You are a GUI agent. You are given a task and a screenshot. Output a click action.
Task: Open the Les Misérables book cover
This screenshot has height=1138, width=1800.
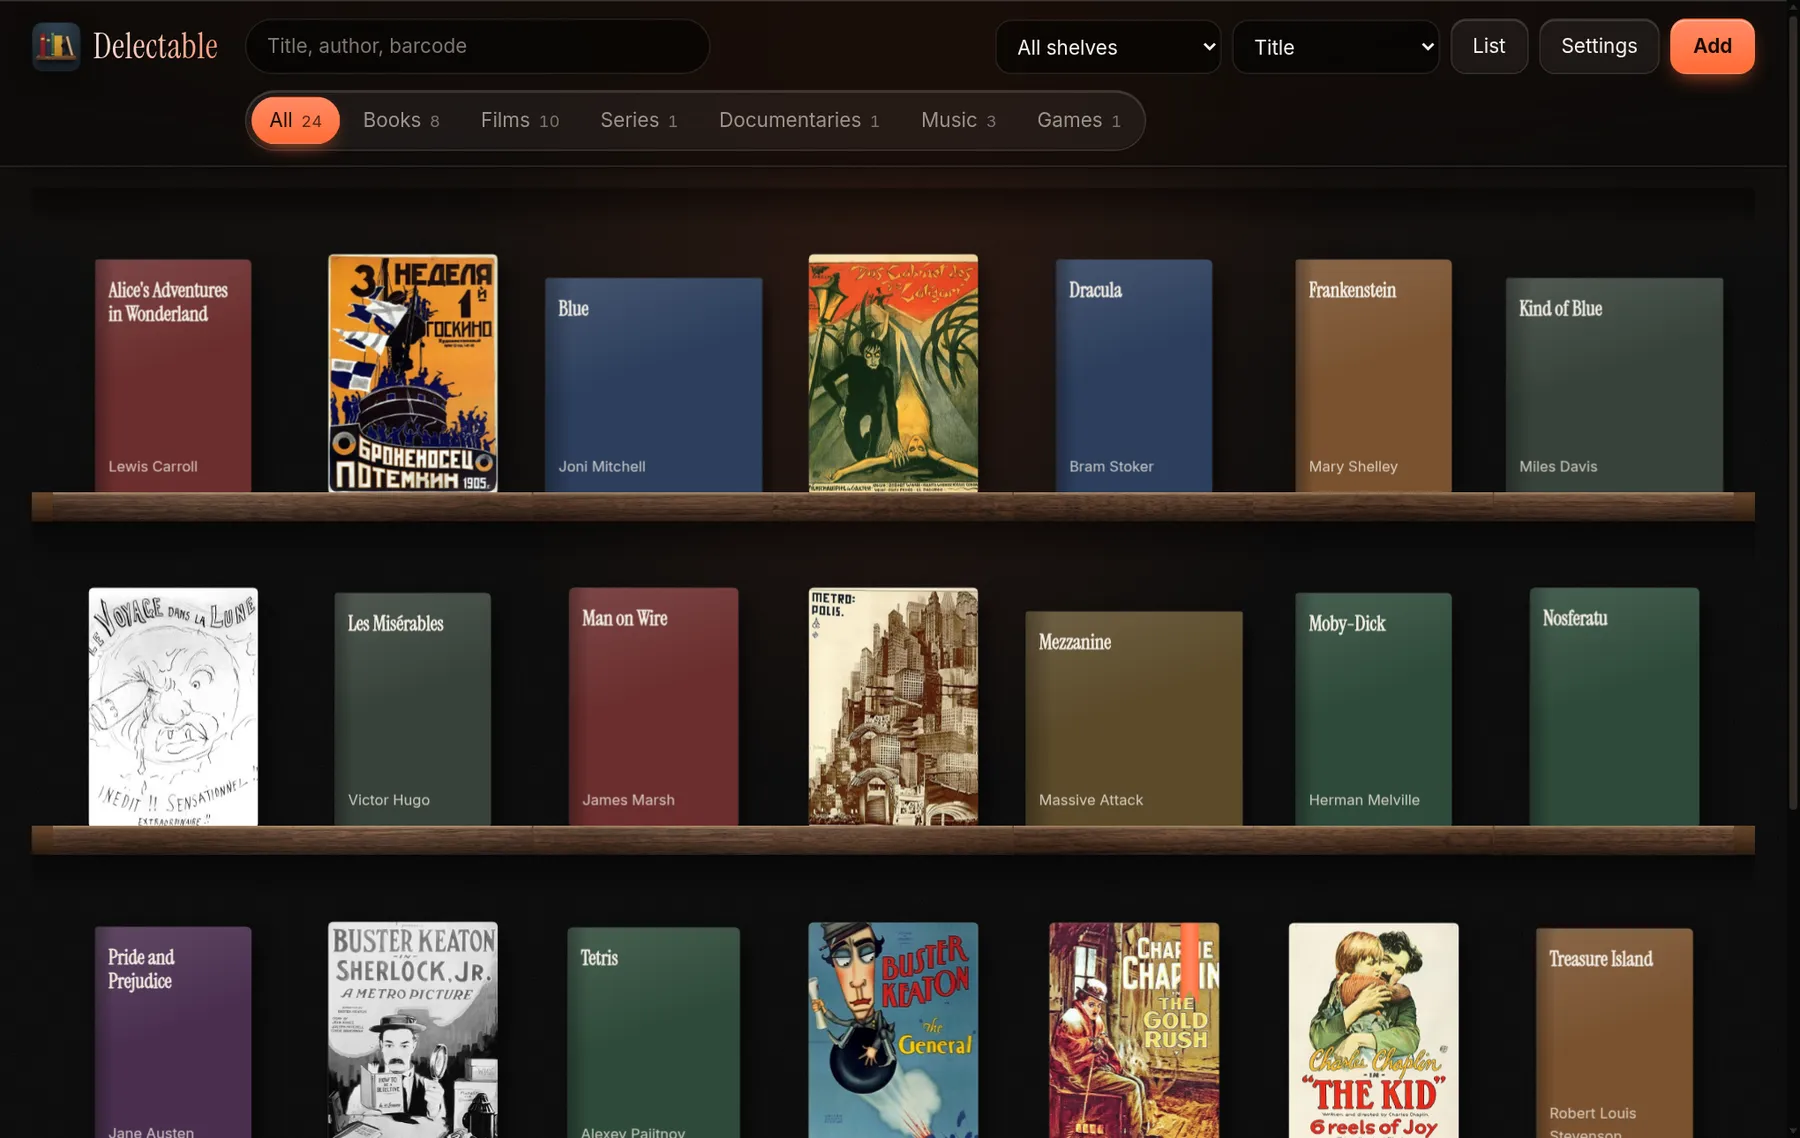[x=413, y=709]
